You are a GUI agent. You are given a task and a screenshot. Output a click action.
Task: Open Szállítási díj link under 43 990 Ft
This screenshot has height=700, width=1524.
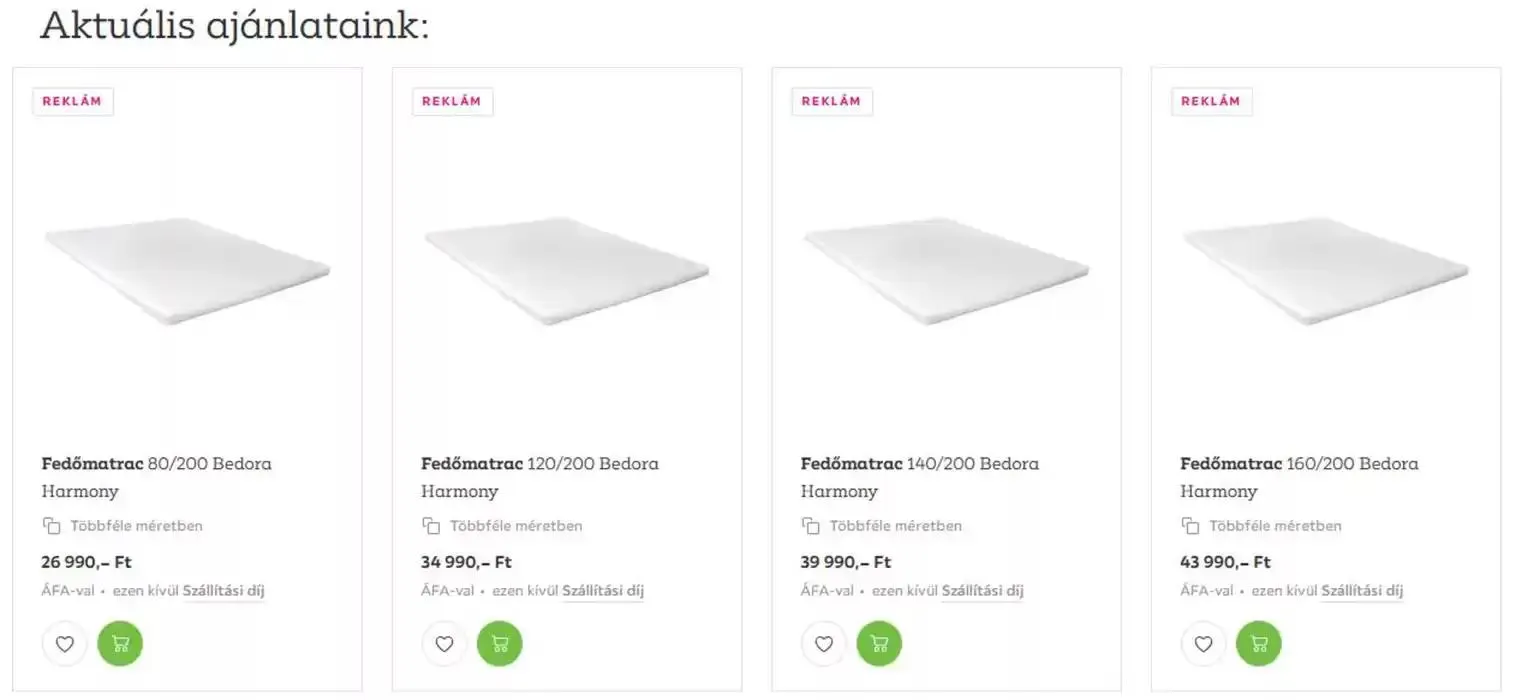coord(1362,591)
